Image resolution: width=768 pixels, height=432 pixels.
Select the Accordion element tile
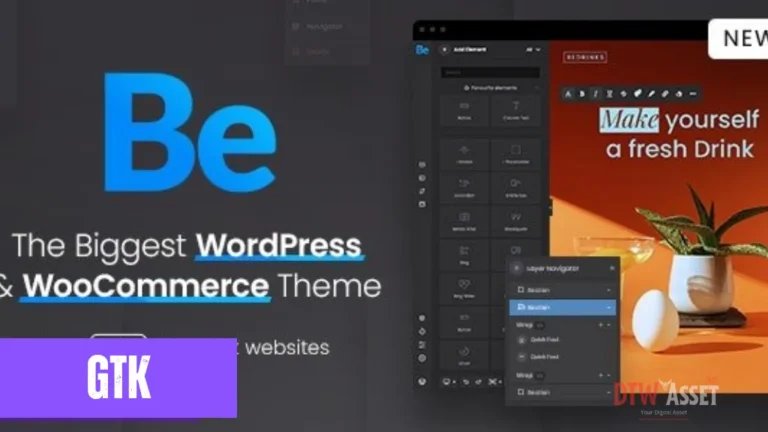tap(464, 188)
